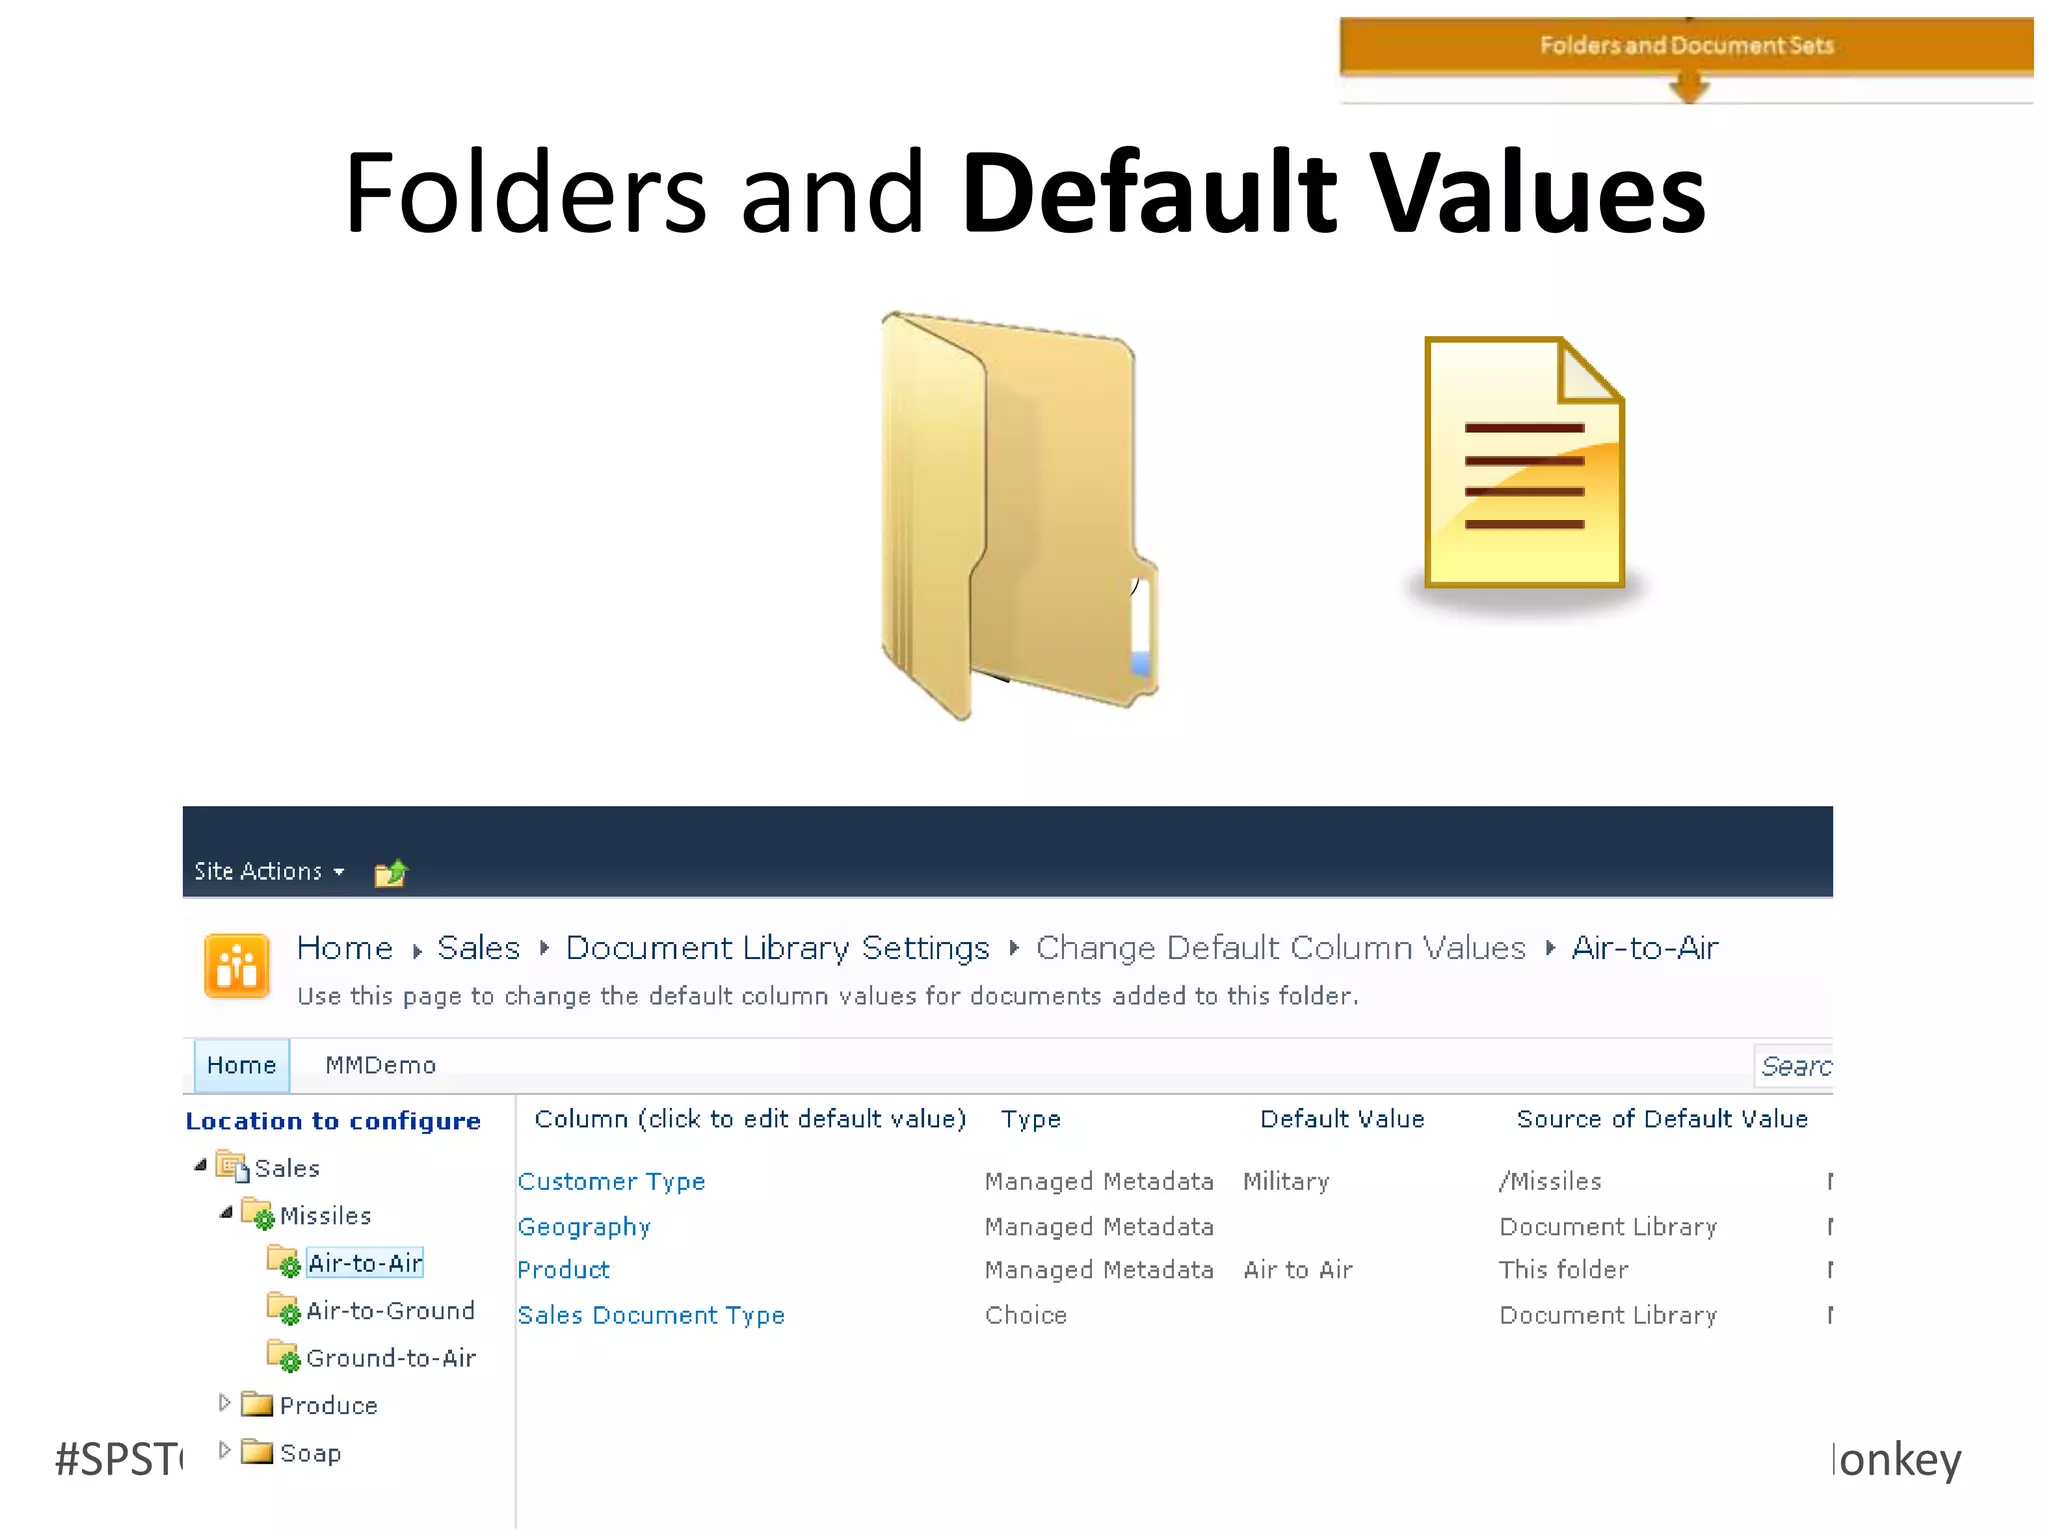
Task: Click the Air-to-Ground folder icon
Action: (x=283, y=1309)
